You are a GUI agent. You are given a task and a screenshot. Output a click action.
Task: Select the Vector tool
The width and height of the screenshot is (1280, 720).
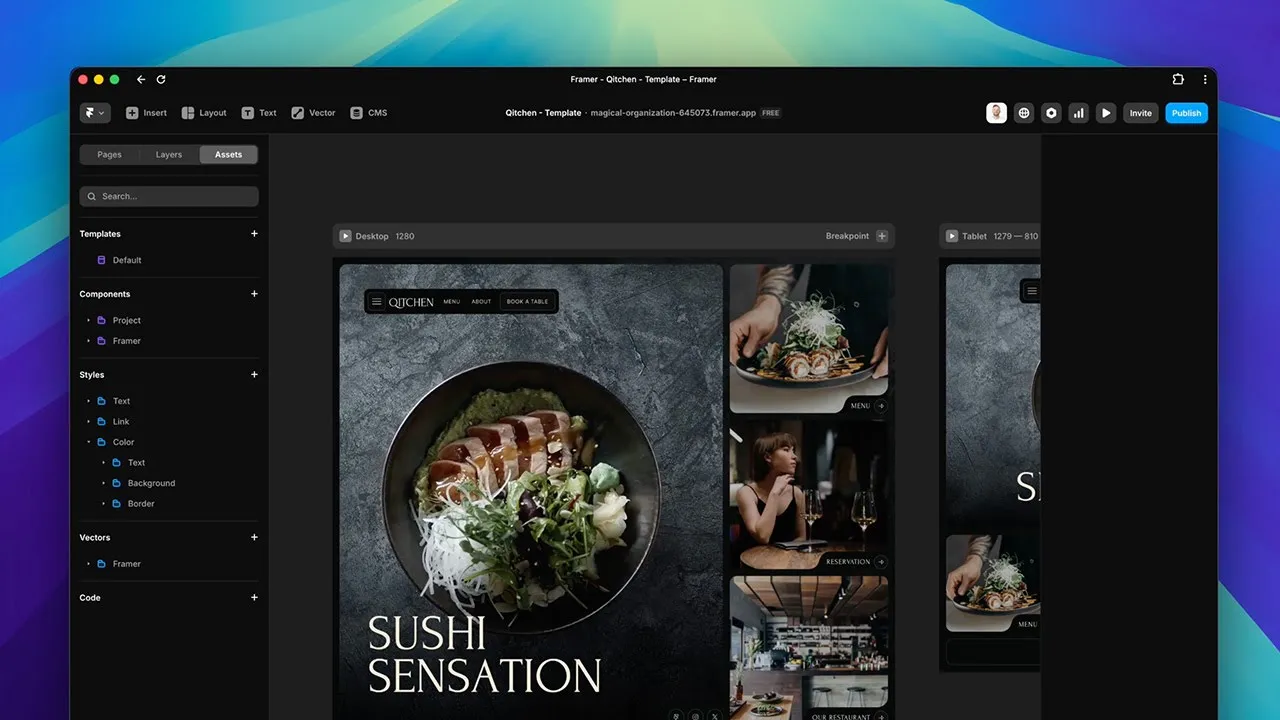[313, 113]
